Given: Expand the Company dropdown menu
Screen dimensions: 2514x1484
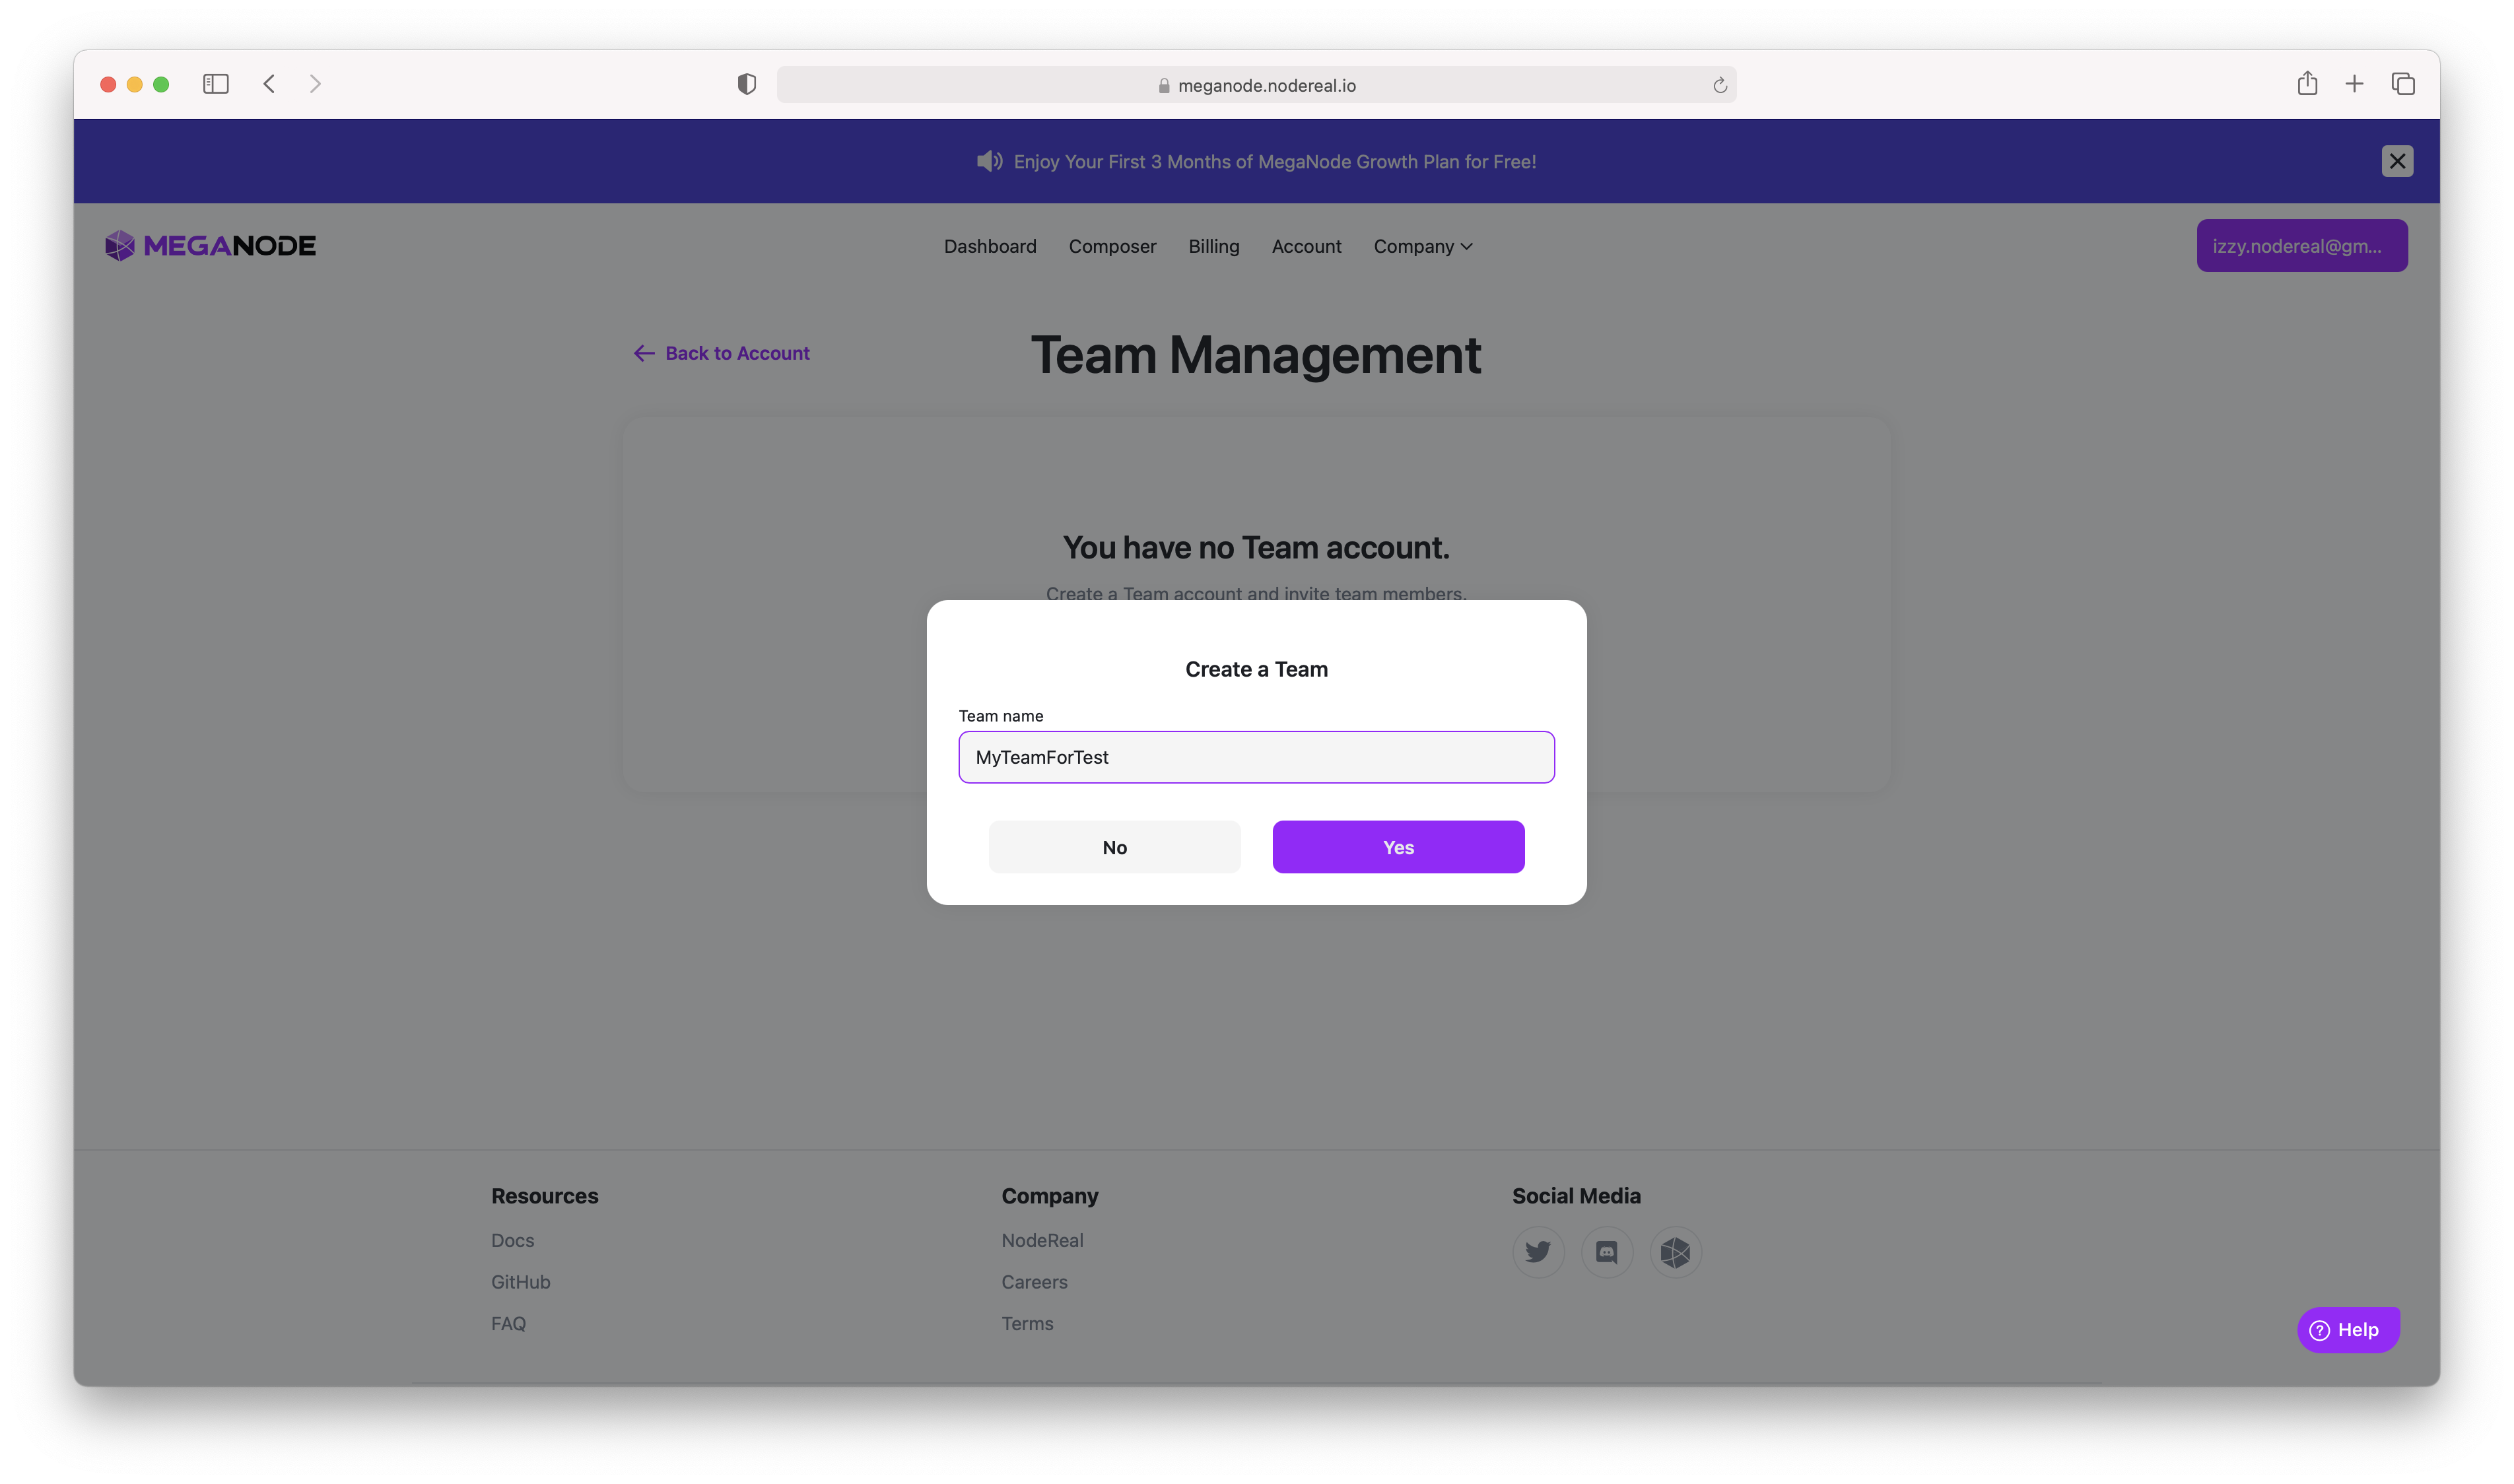Looking at the screenshot, I should [1422, 246].
